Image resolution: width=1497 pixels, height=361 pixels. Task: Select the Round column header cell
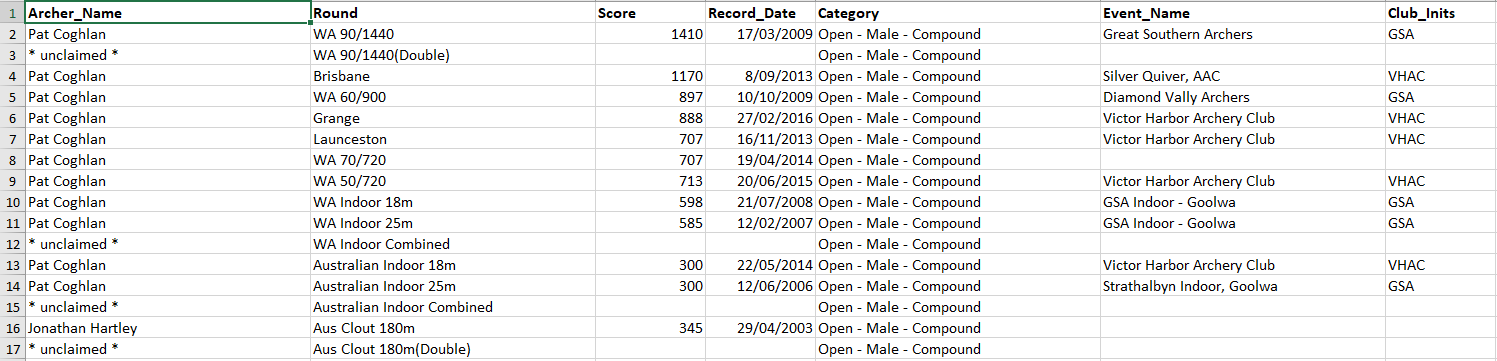(x=453, y=13)
